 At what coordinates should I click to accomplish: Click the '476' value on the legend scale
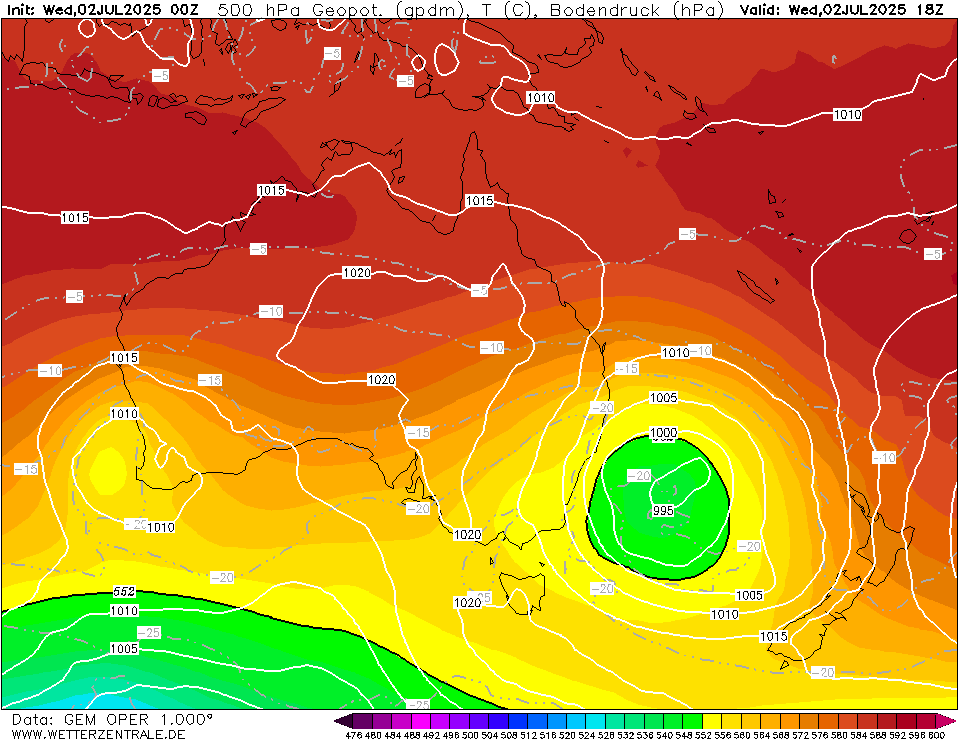click(354, 735)
